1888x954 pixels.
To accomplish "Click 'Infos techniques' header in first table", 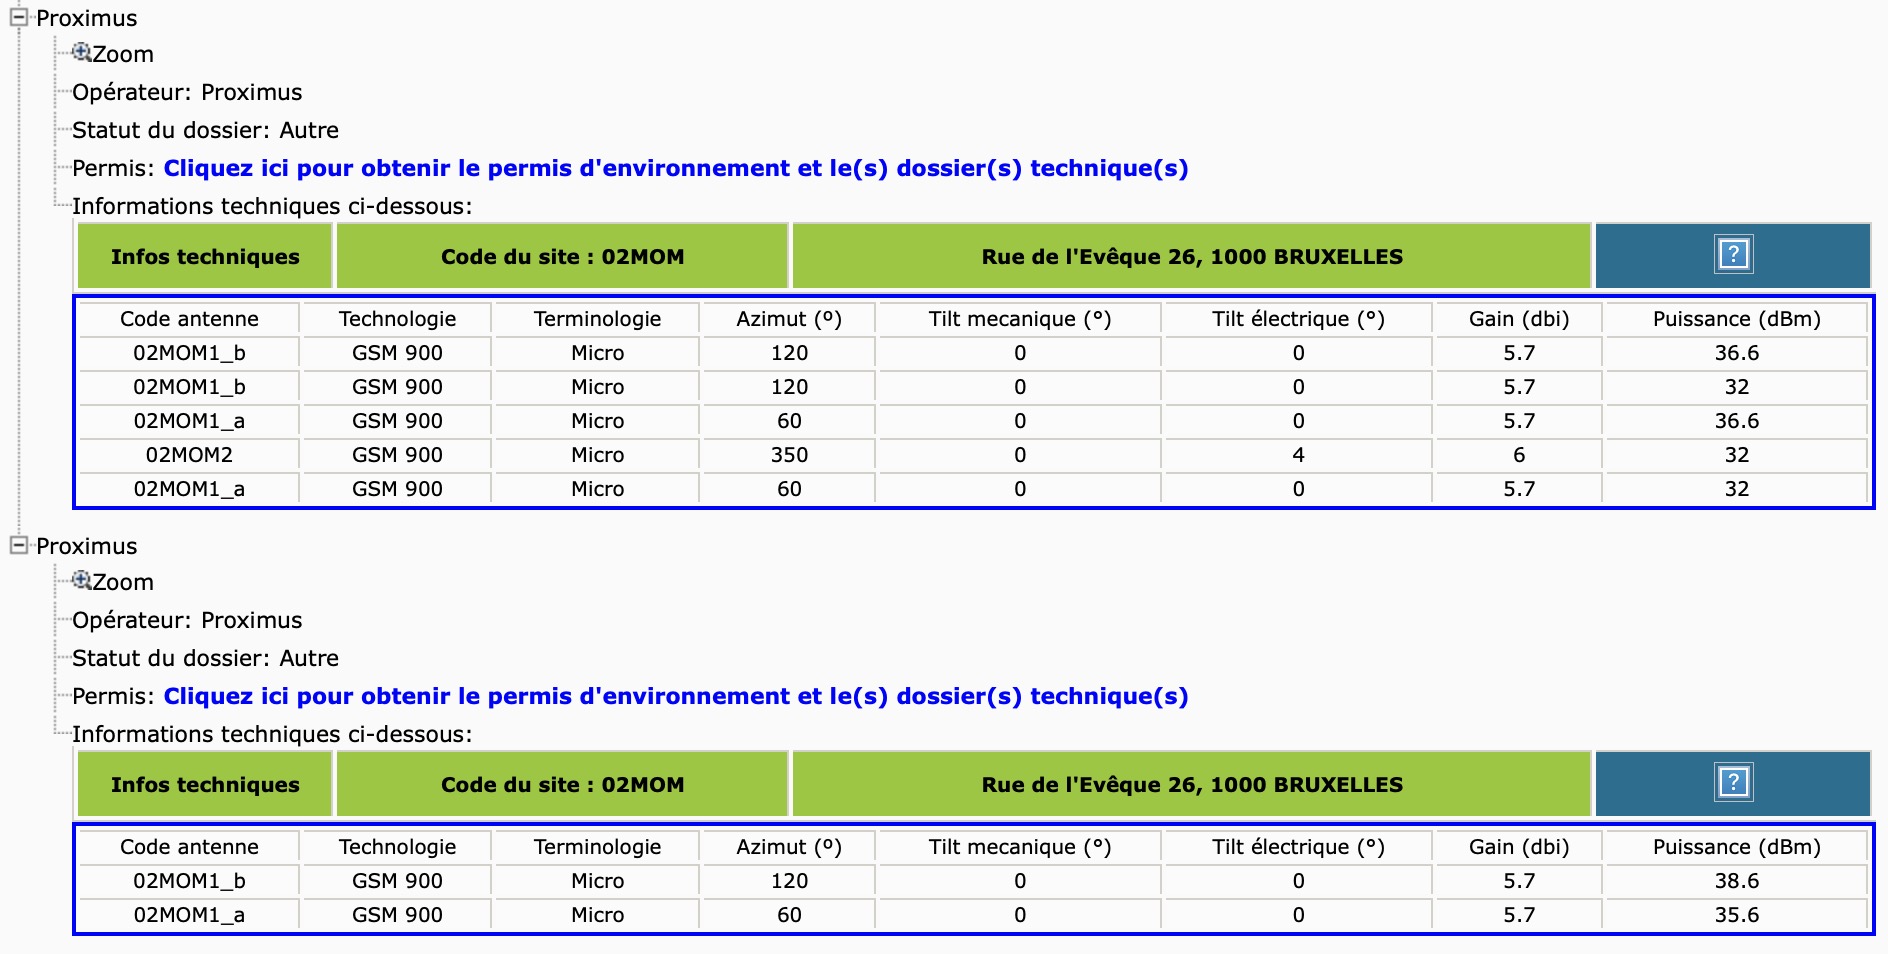I will pyautogui.click(x=205, y=257).
